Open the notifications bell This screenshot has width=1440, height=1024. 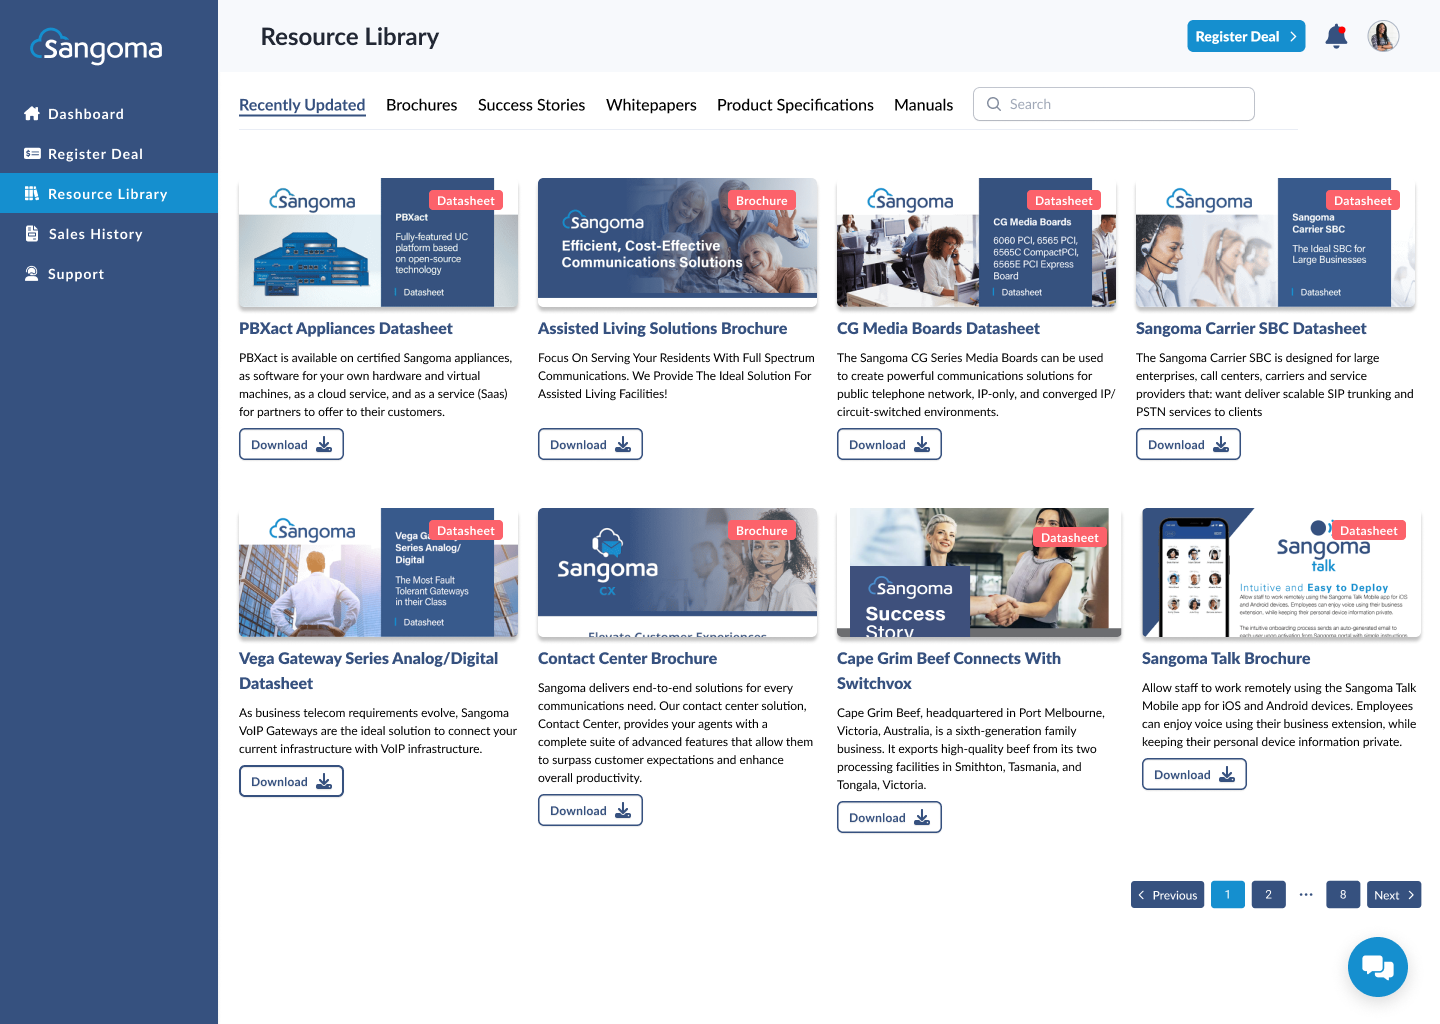point(1336,36)
